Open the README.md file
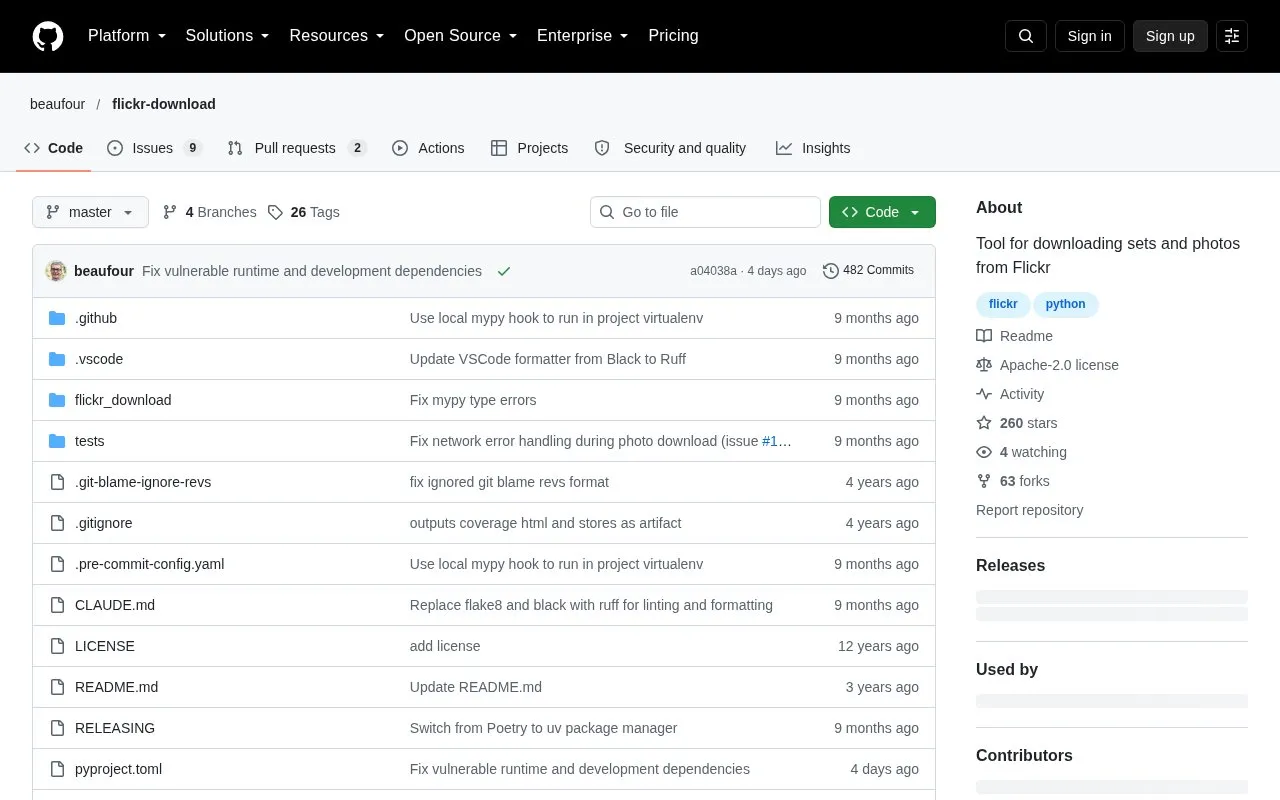The image size is (1280, 800). (116, 687)
